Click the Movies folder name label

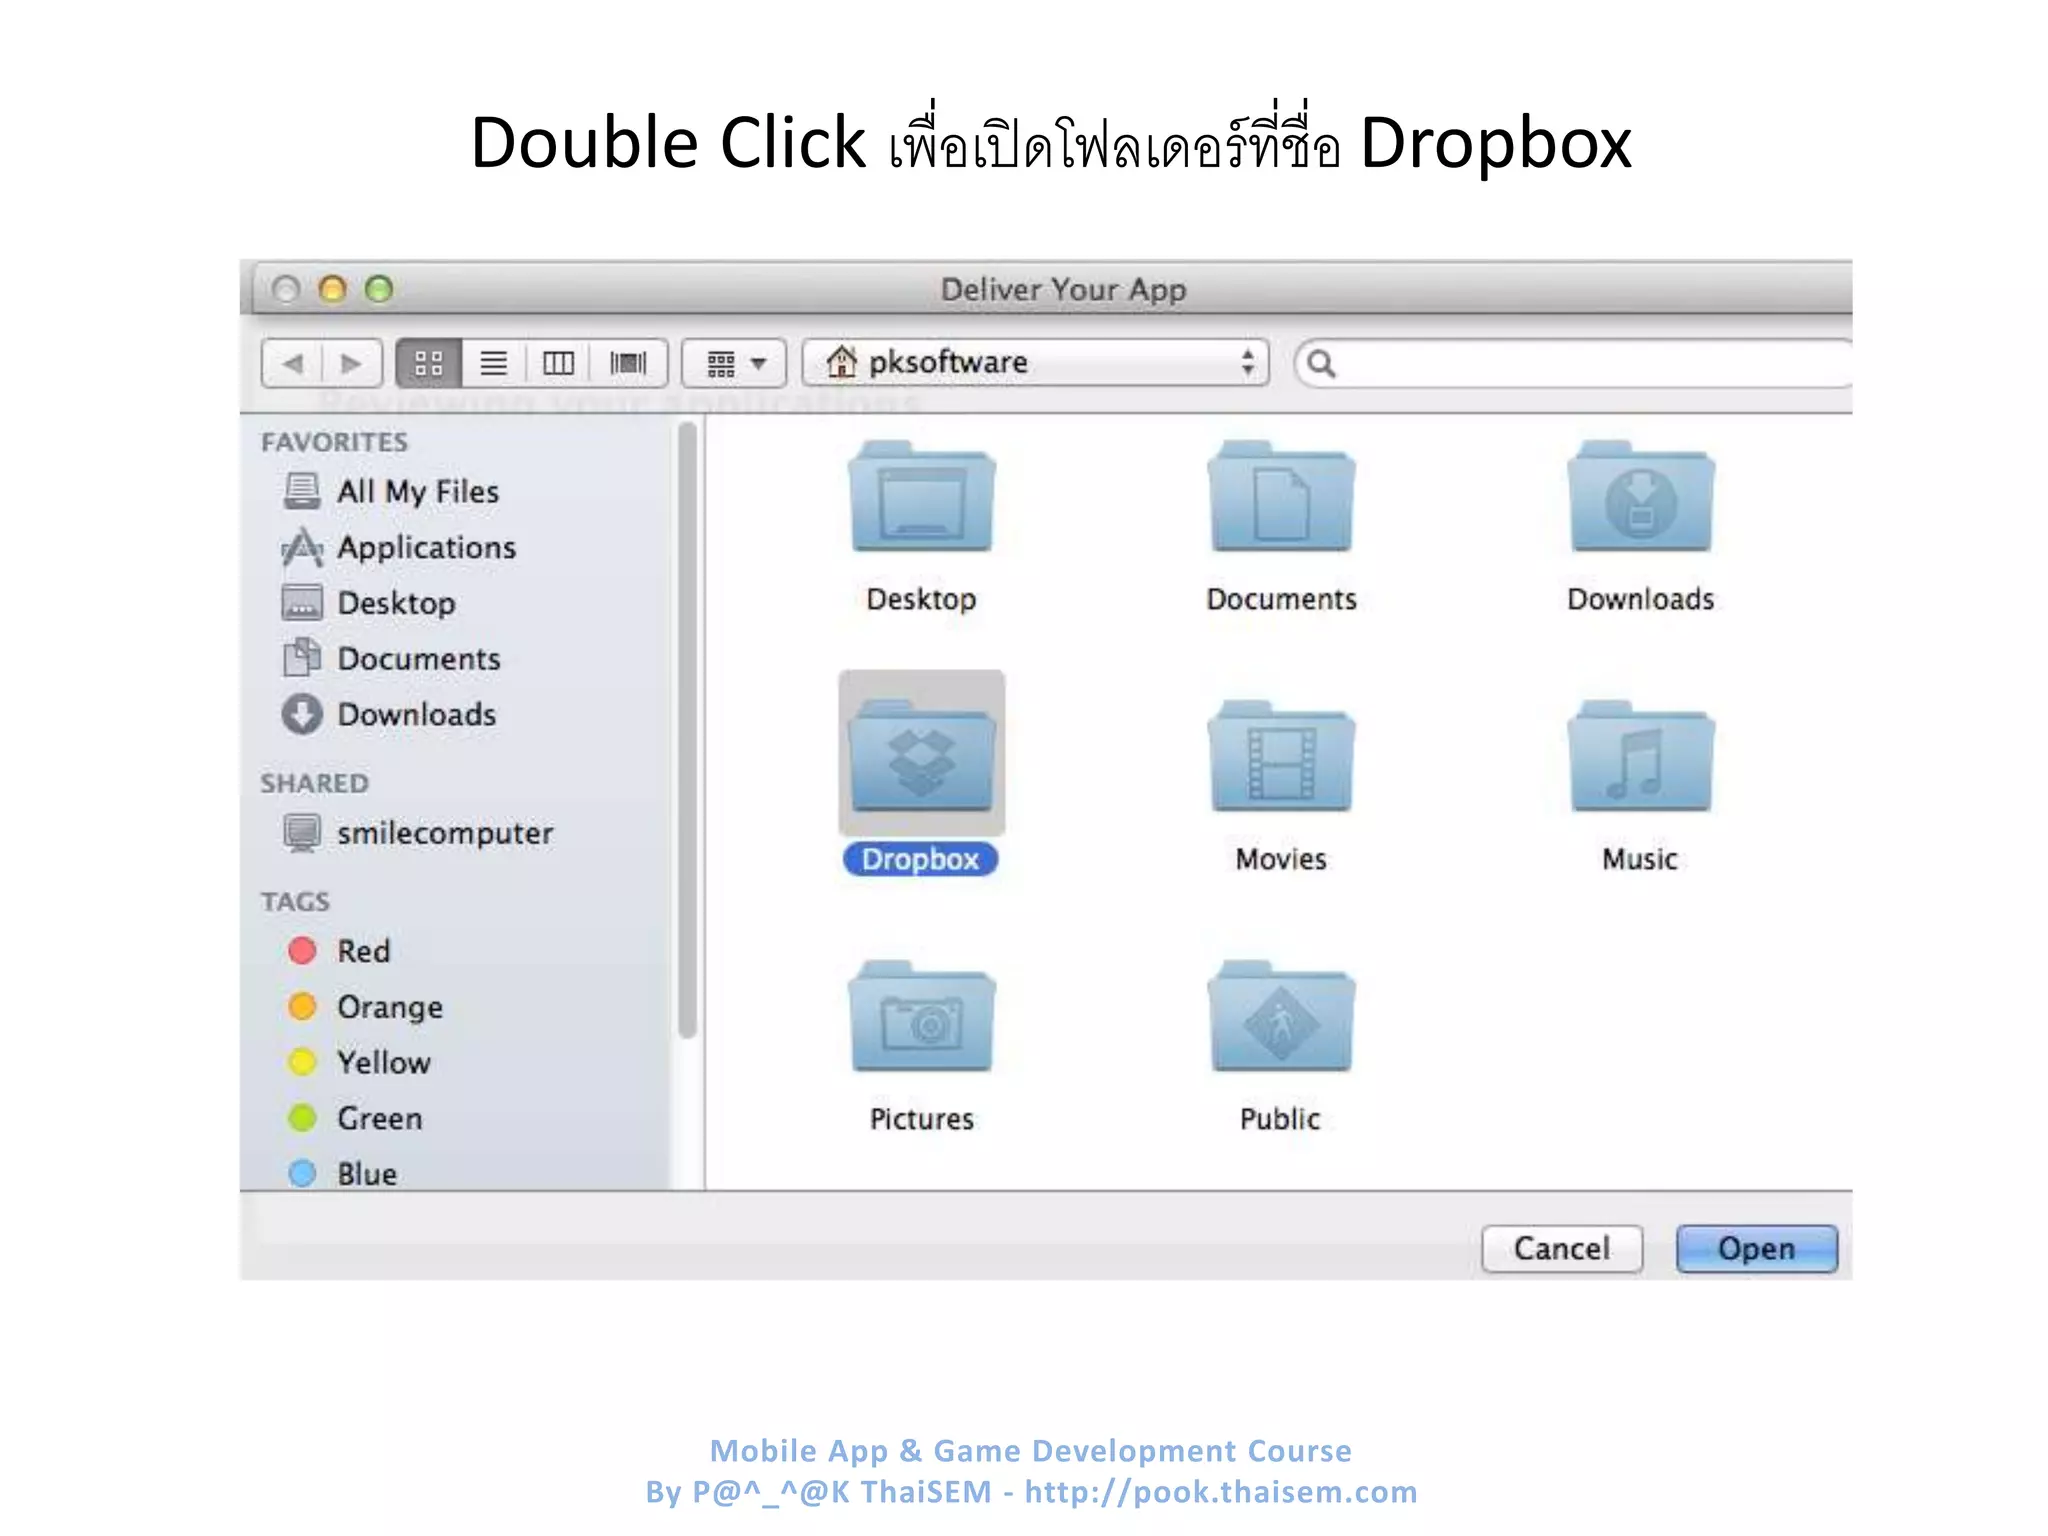[1281, 859]
